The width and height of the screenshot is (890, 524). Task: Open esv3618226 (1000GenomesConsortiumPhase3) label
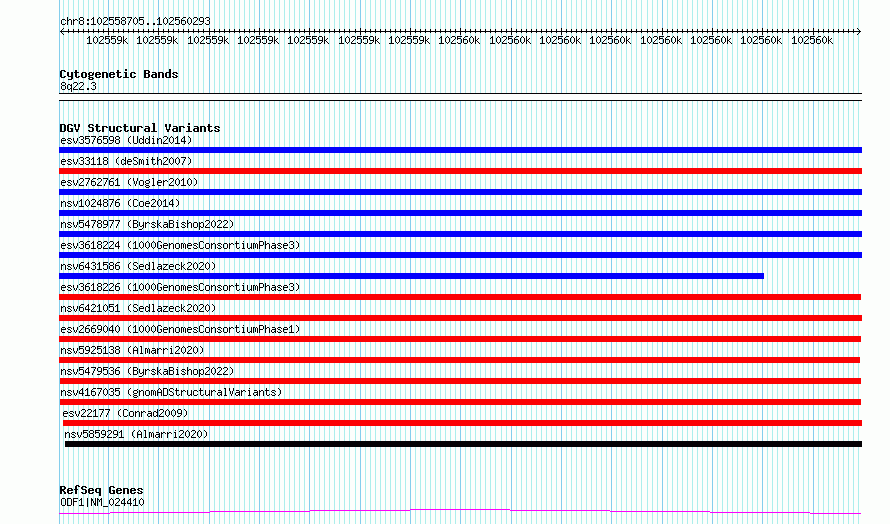180,287
